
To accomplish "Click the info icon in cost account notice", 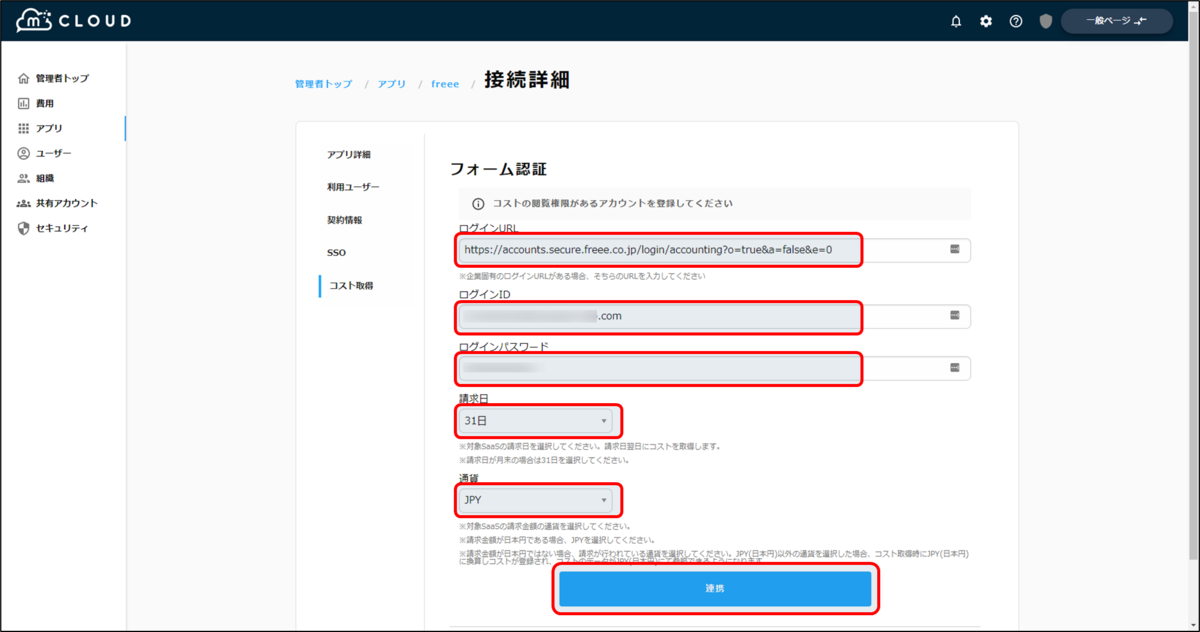I will (x=478, y=203).
